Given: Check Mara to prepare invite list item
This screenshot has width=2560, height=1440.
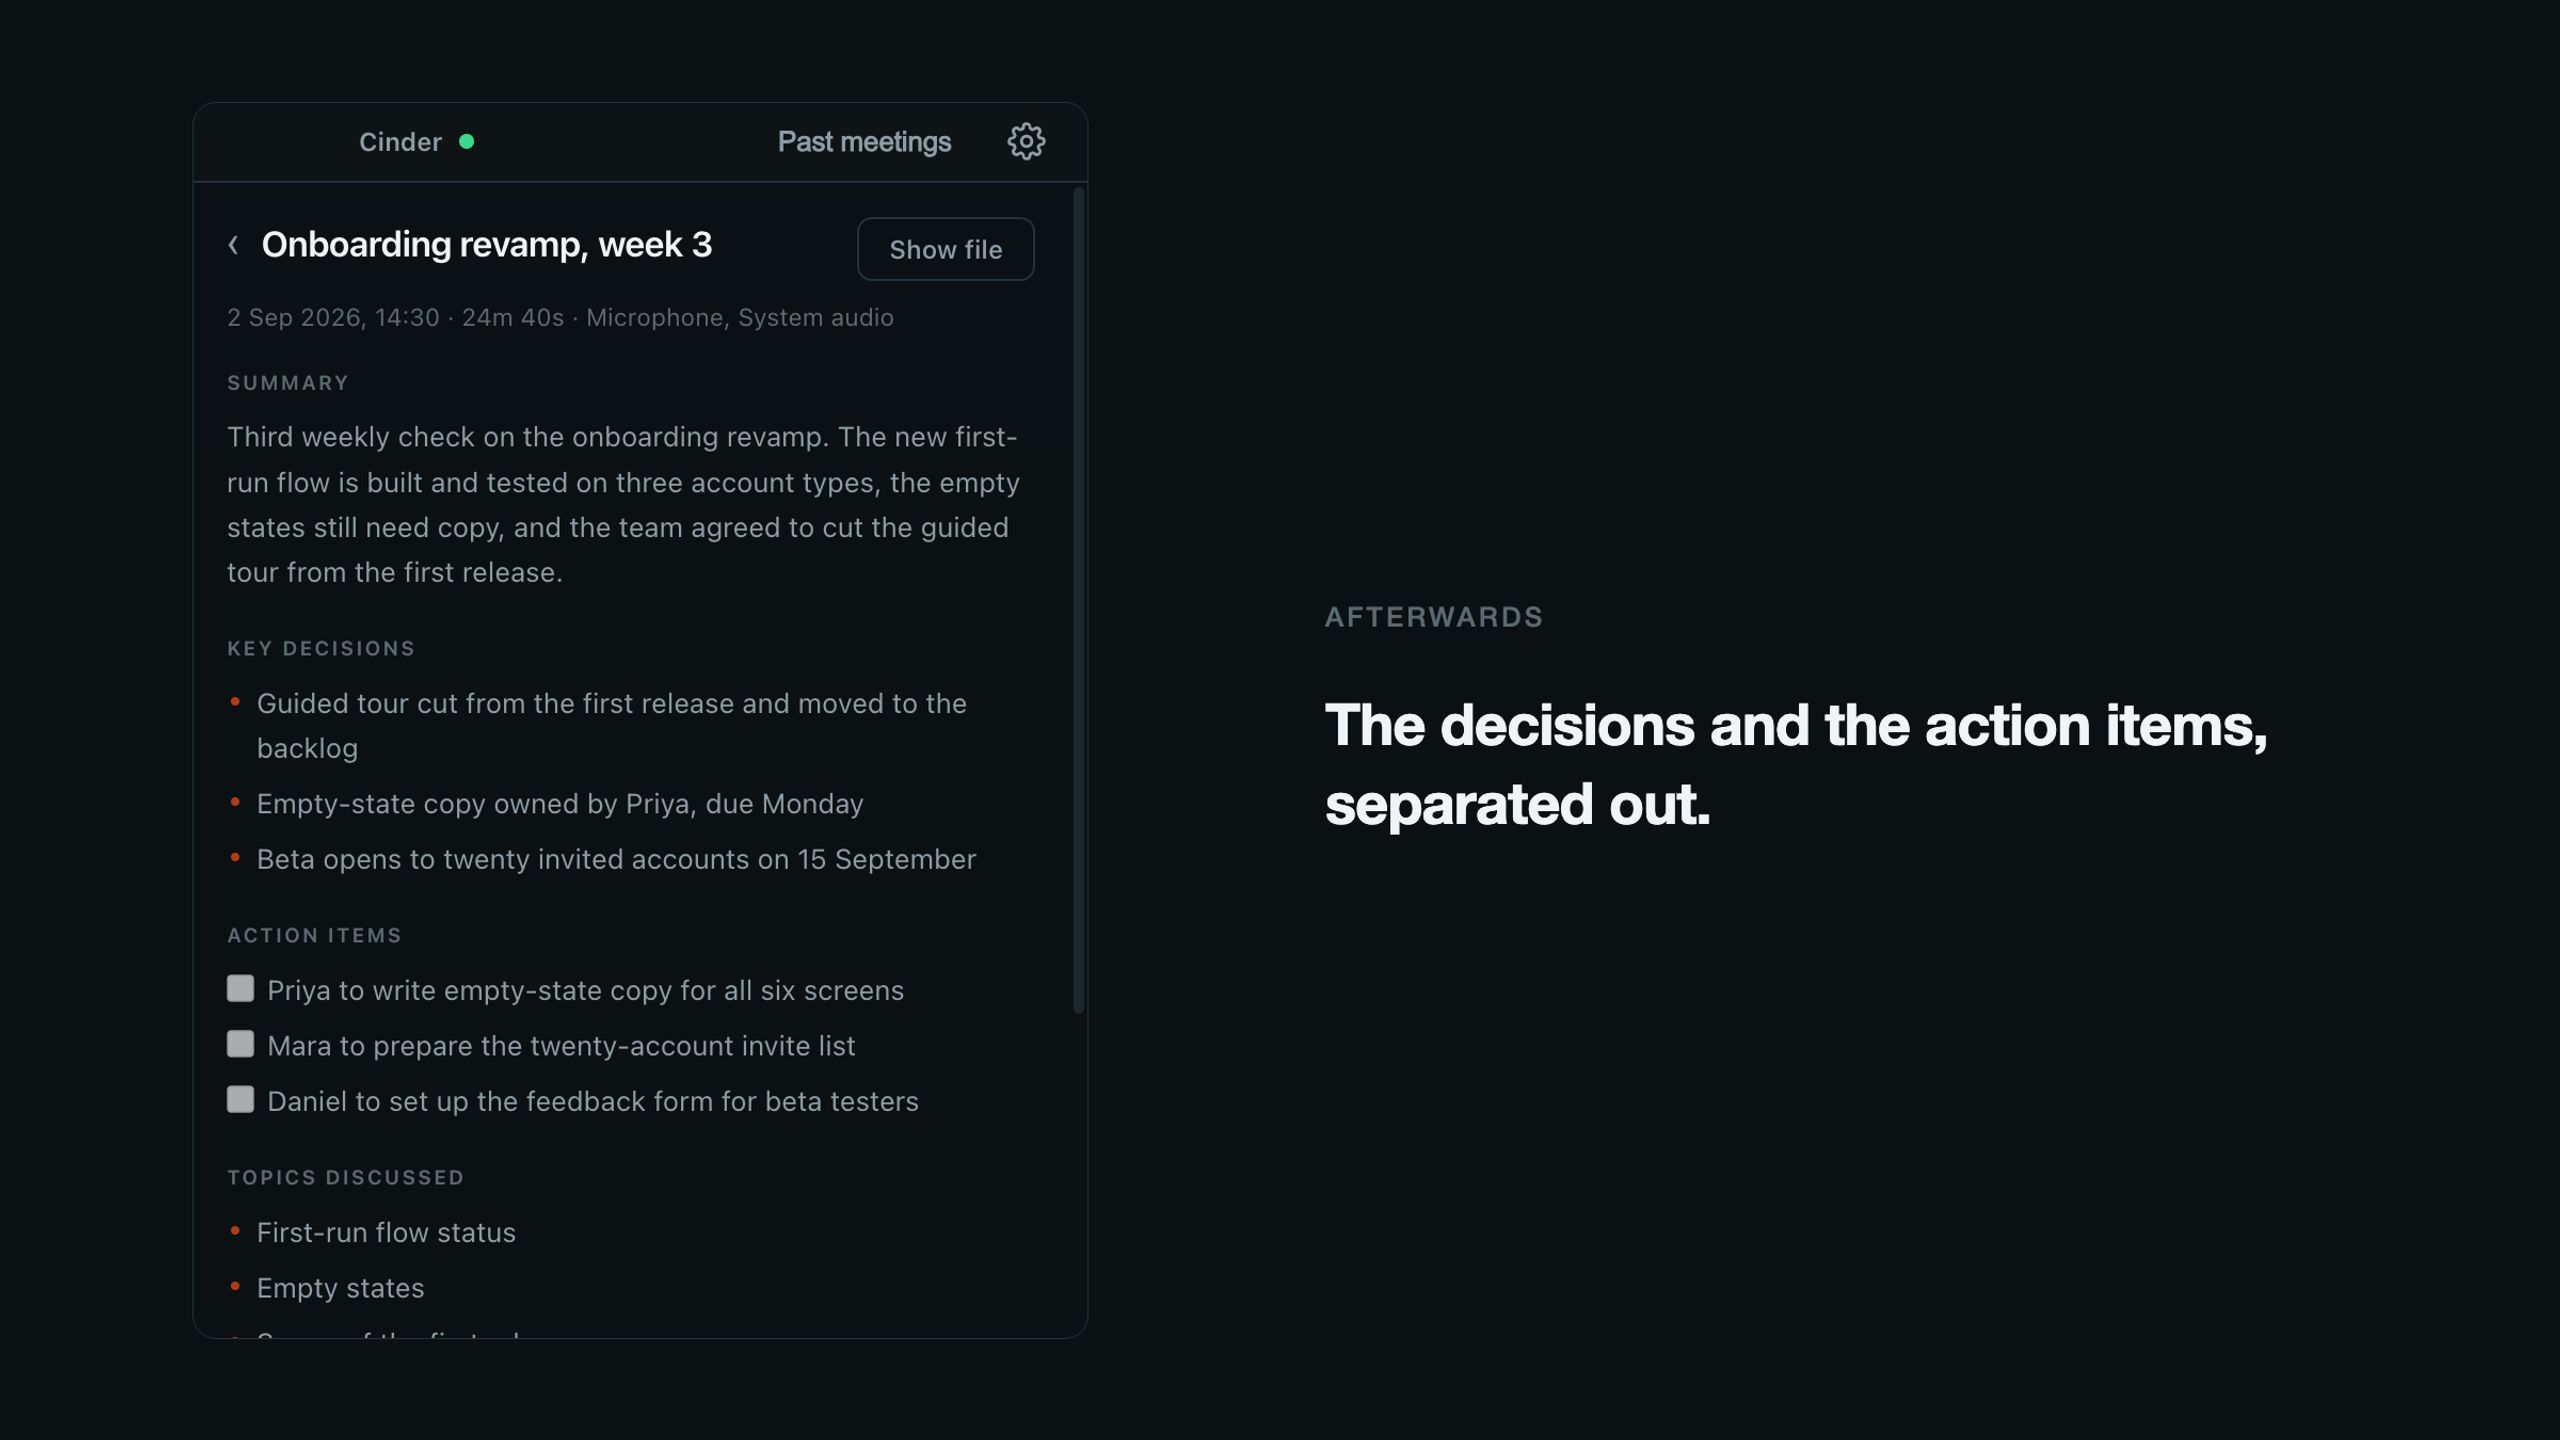Looking at the screenshot, I should click(x=240, y=1044).
